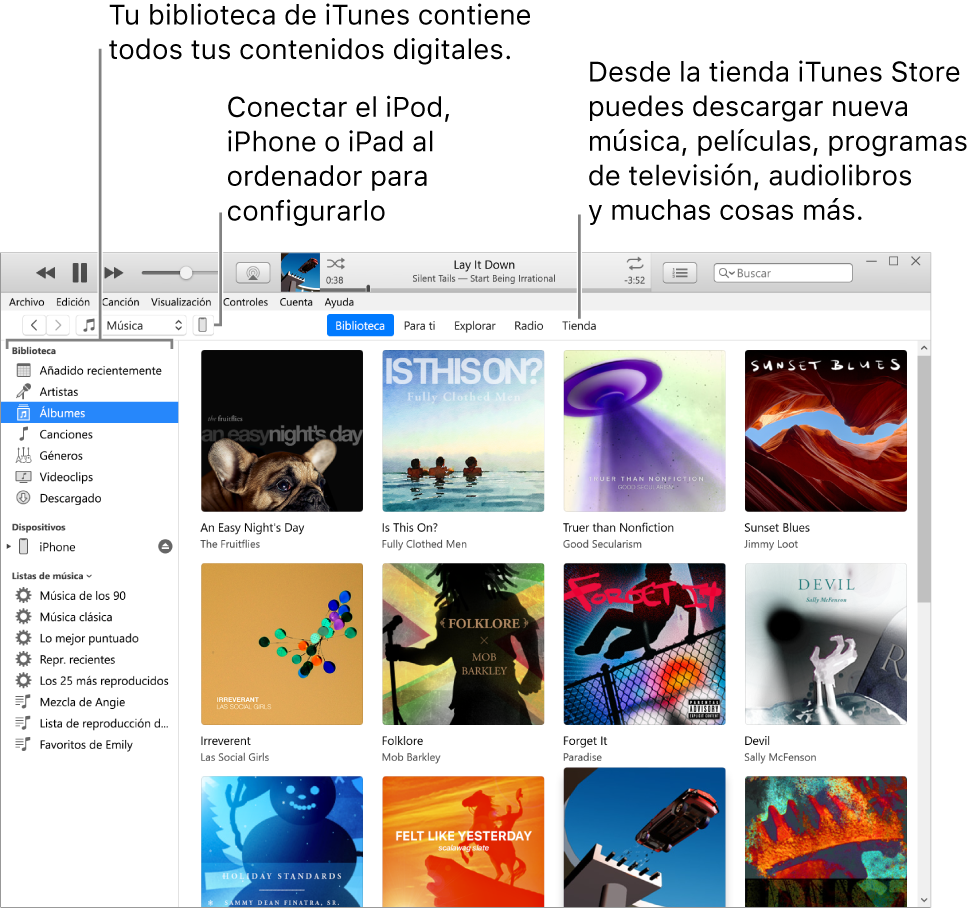Rewind to the previous track
Screen dimensions: 976x910
tap(44, 272)
